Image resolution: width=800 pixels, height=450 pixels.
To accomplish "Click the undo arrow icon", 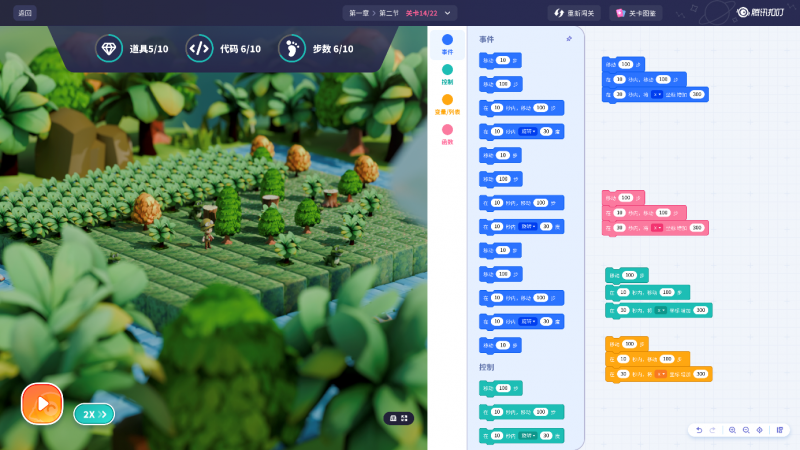I will (x=699, y=430).
